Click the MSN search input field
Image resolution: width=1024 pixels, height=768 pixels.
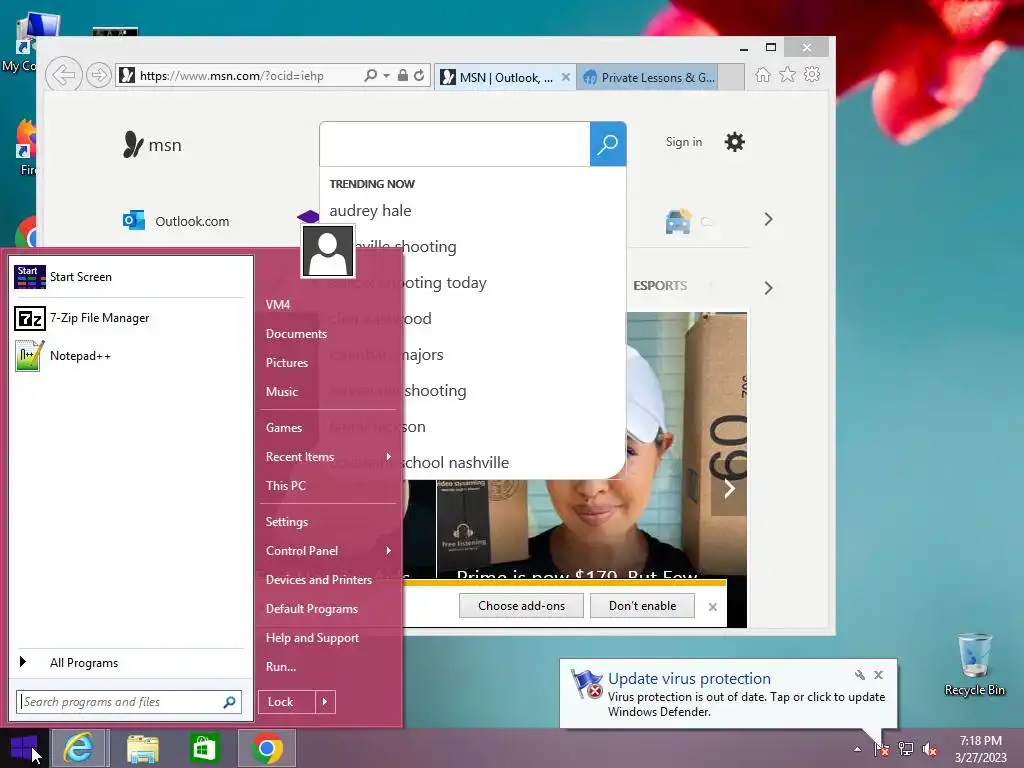click(x=455, y=144)
